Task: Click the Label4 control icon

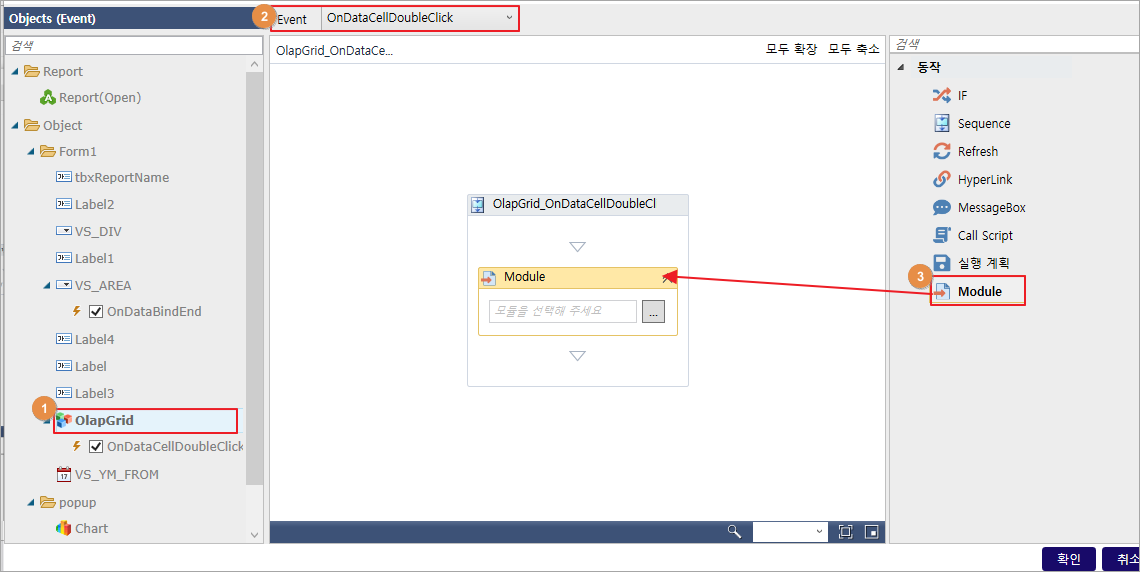Action: click(x=64, y=339)
